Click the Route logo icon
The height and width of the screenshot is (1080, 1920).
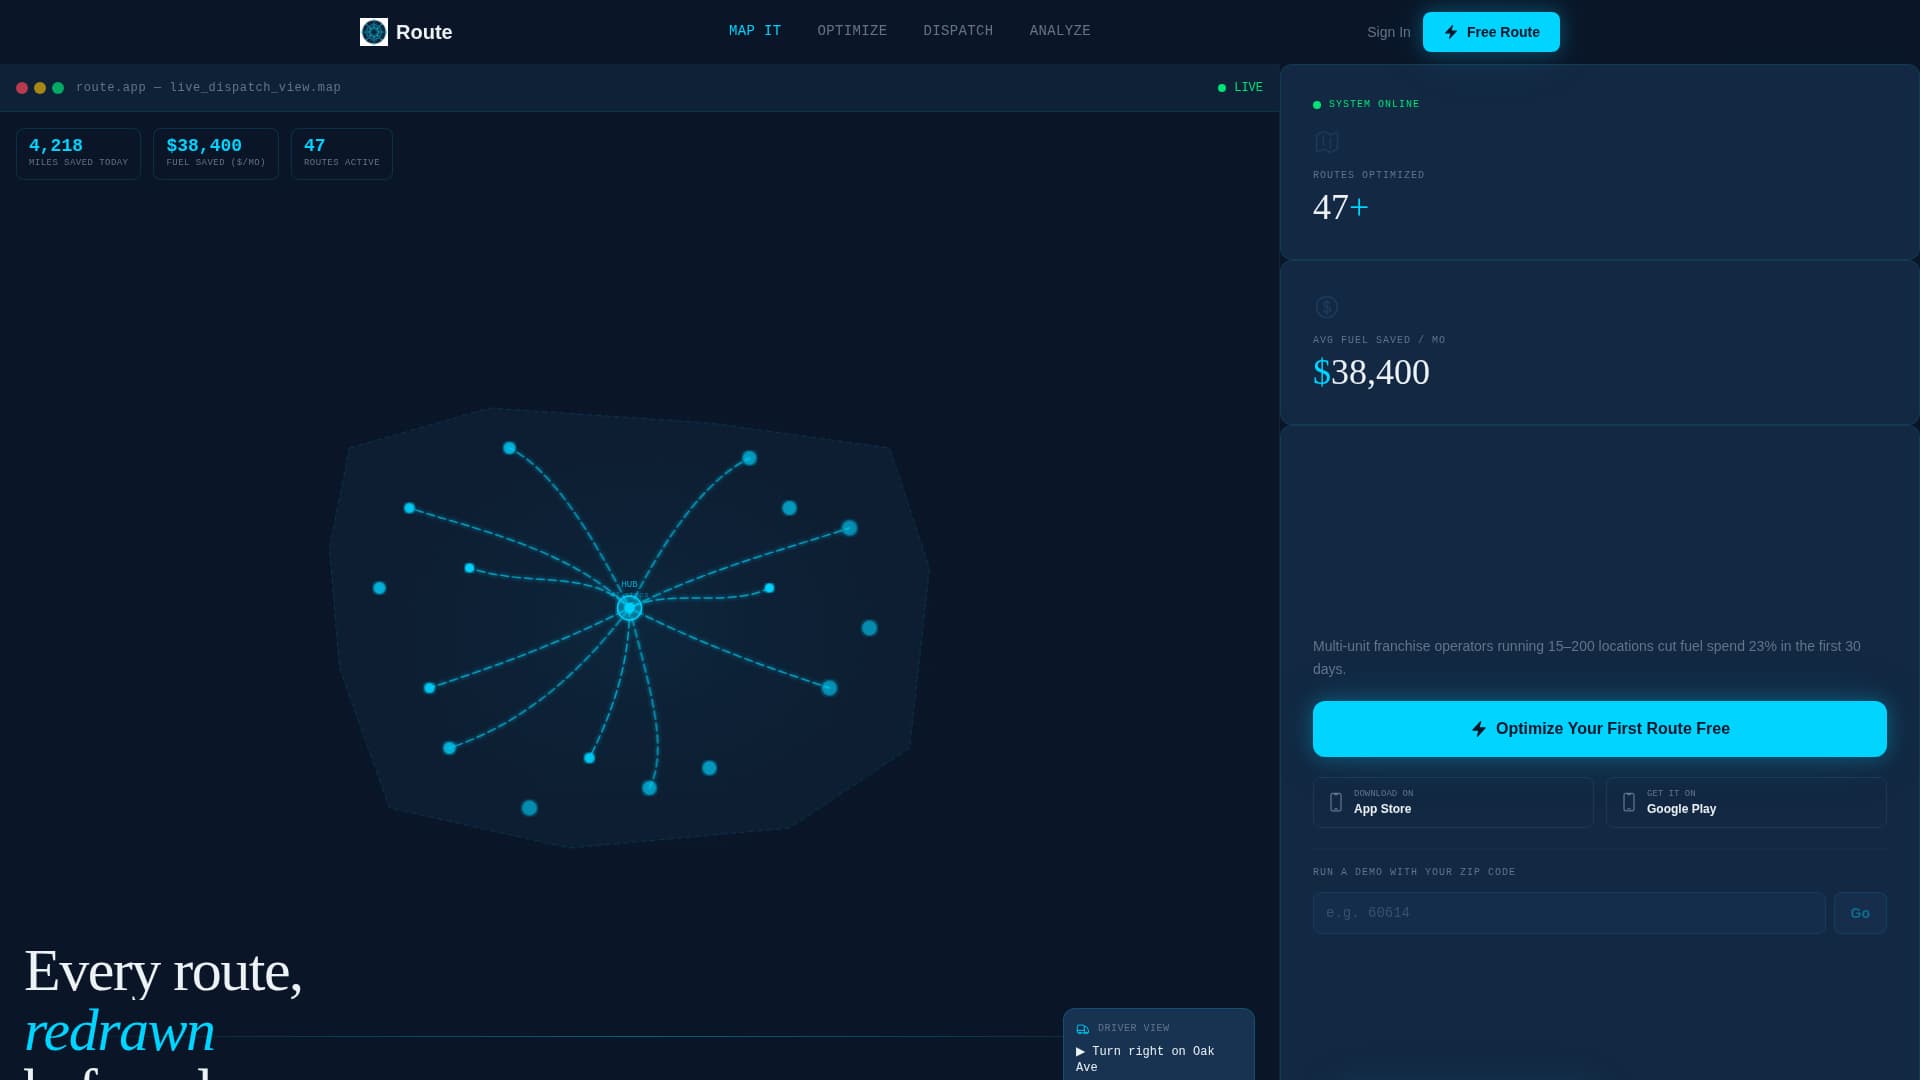pyautogui.click(x=374, y=32)
